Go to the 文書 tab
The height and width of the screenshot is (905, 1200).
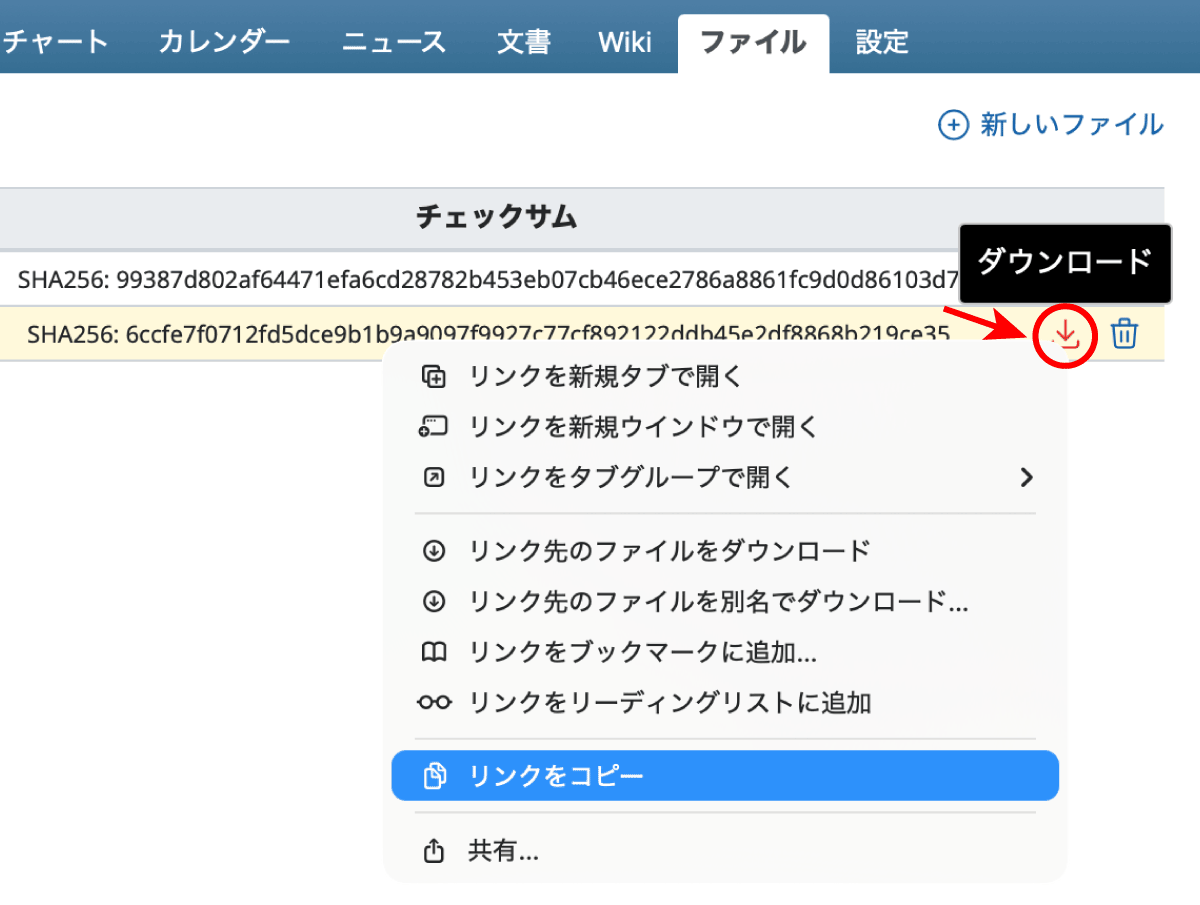pyautogui.click(x=523, y=42)
